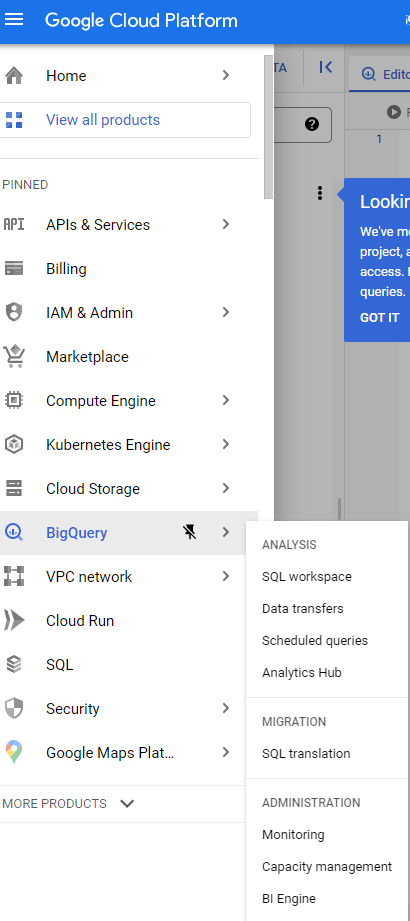Expand MORE PRODUCTS section
The width and height of the screenshot is (410, 921).
(x=69, y=804)
